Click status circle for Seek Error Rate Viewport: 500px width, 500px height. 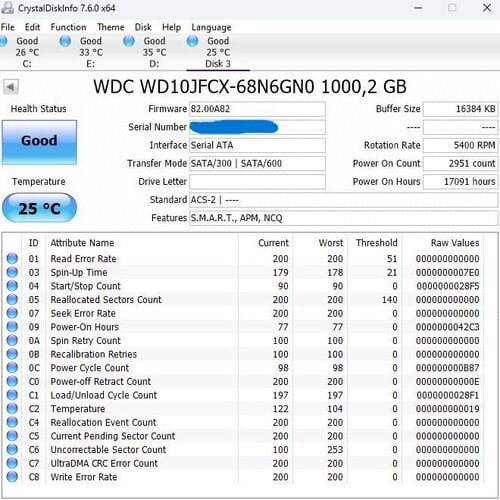coord(12,313)
